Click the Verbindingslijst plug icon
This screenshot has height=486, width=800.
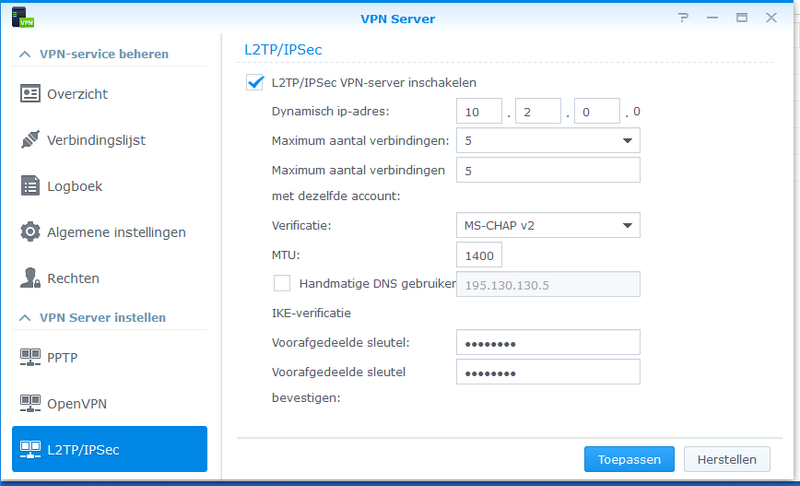[30, 140]
